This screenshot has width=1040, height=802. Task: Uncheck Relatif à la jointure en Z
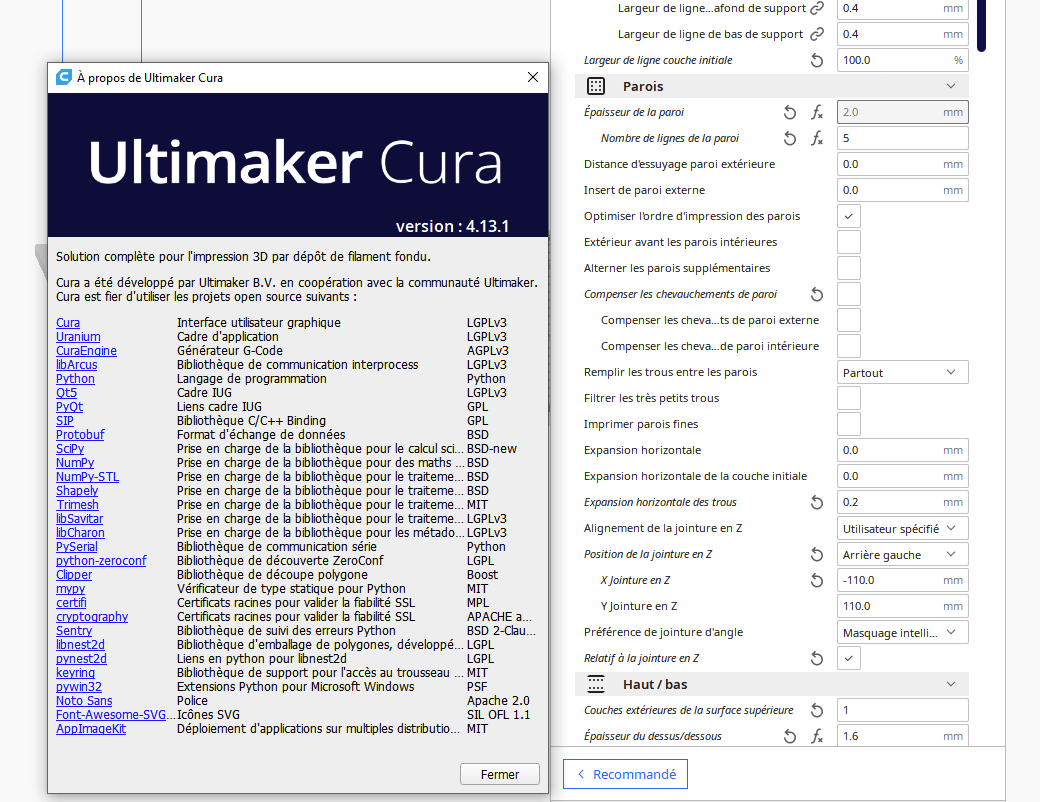848,658
